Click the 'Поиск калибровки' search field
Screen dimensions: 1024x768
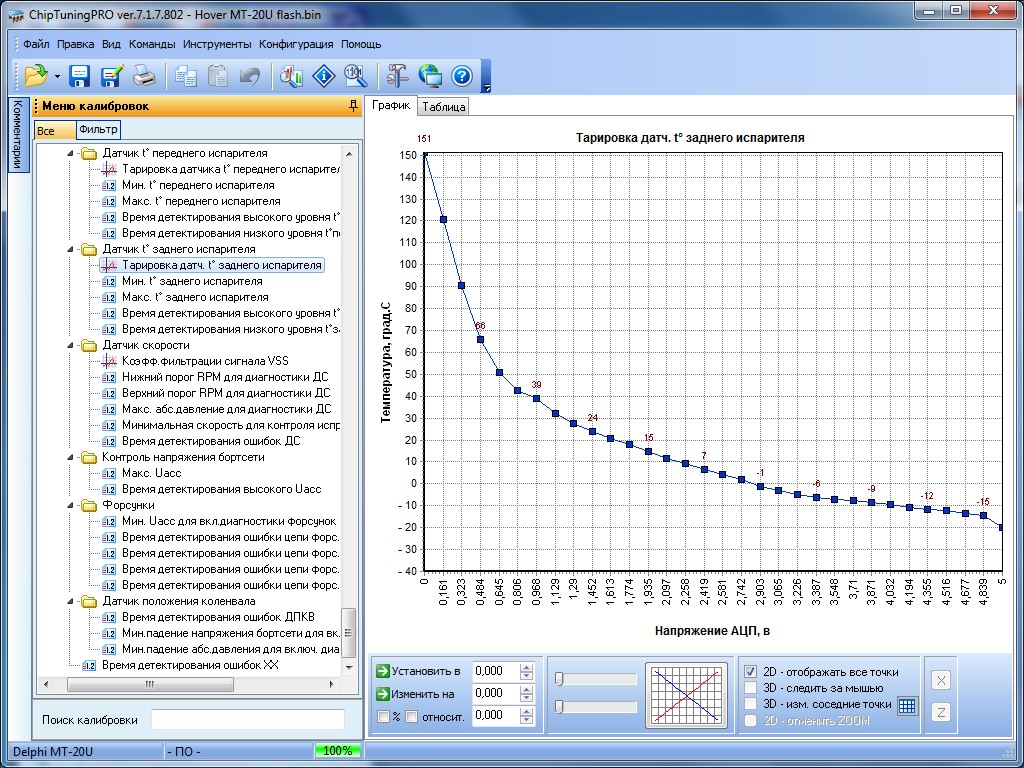pos(247,720)
